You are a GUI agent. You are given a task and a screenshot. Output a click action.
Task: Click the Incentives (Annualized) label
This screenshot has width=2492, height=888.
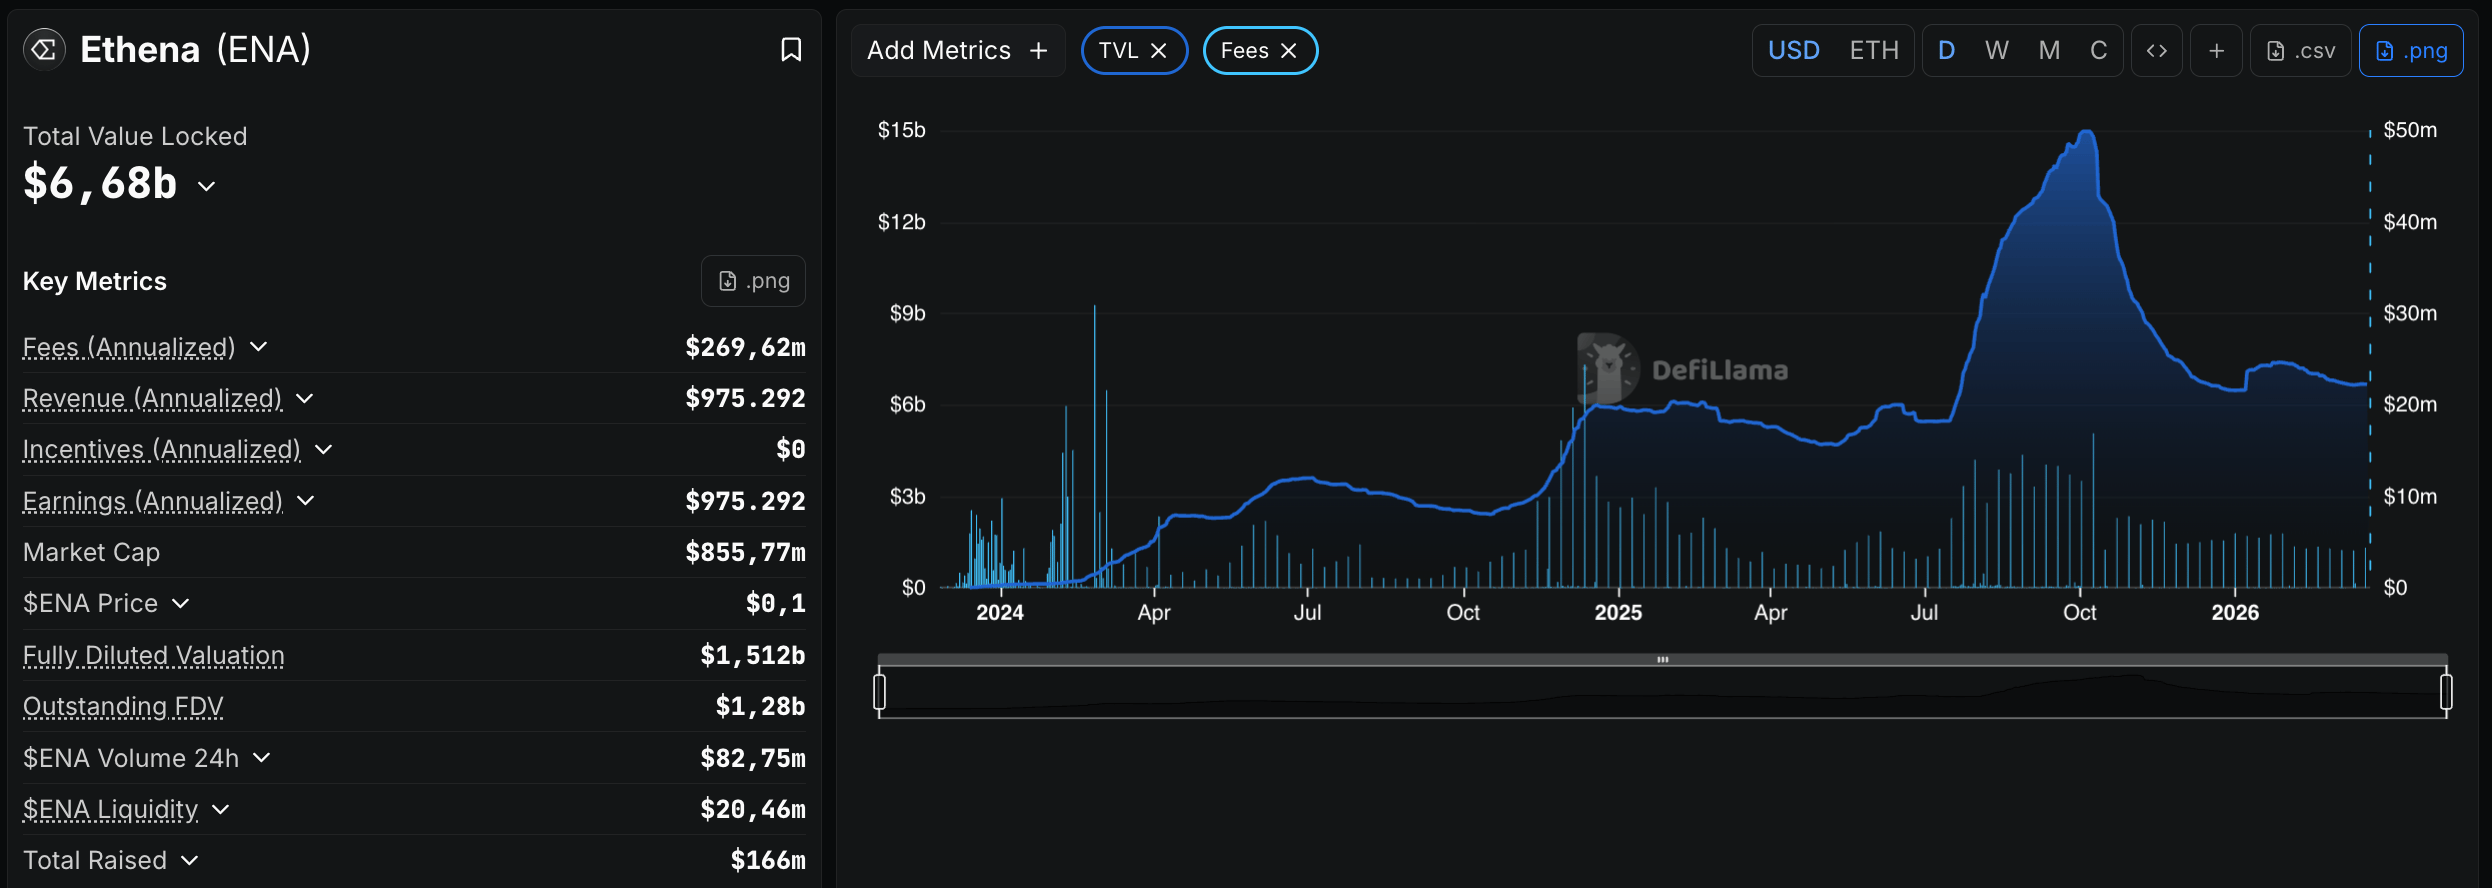[x=162, y=449]
